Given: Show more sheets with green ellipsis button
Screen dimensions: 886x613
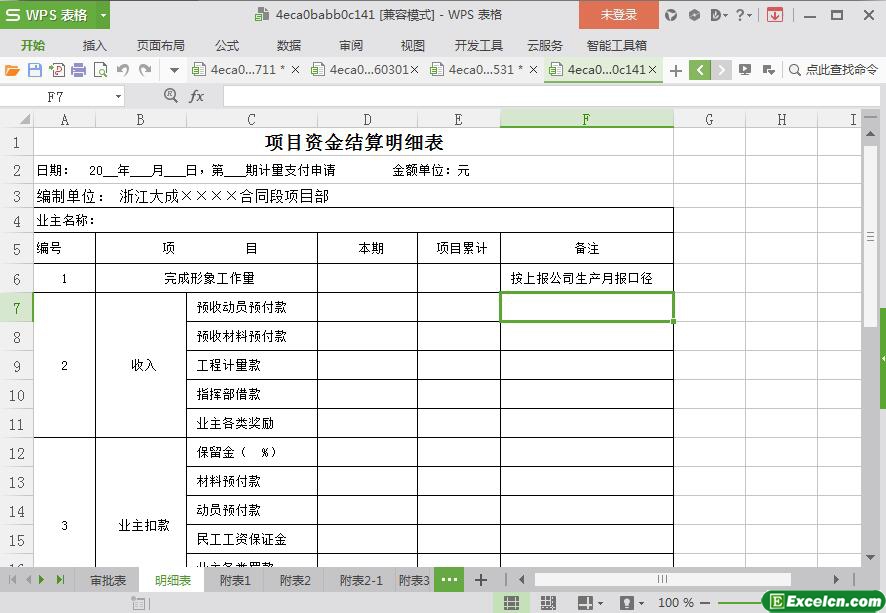Looking at the screenshot, I should 449,580.
